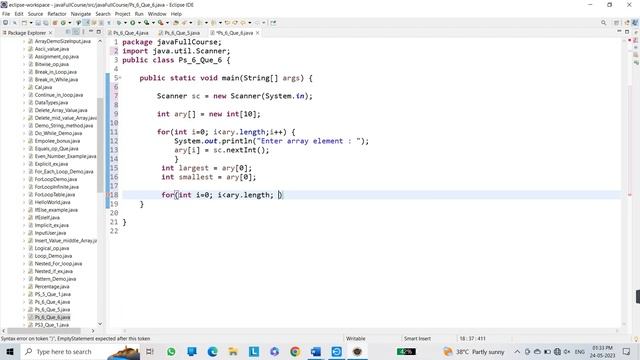Click the taskbar clock showing 24-05-2023
Viewport: 640px width, 360px height.
click(602, 351)
